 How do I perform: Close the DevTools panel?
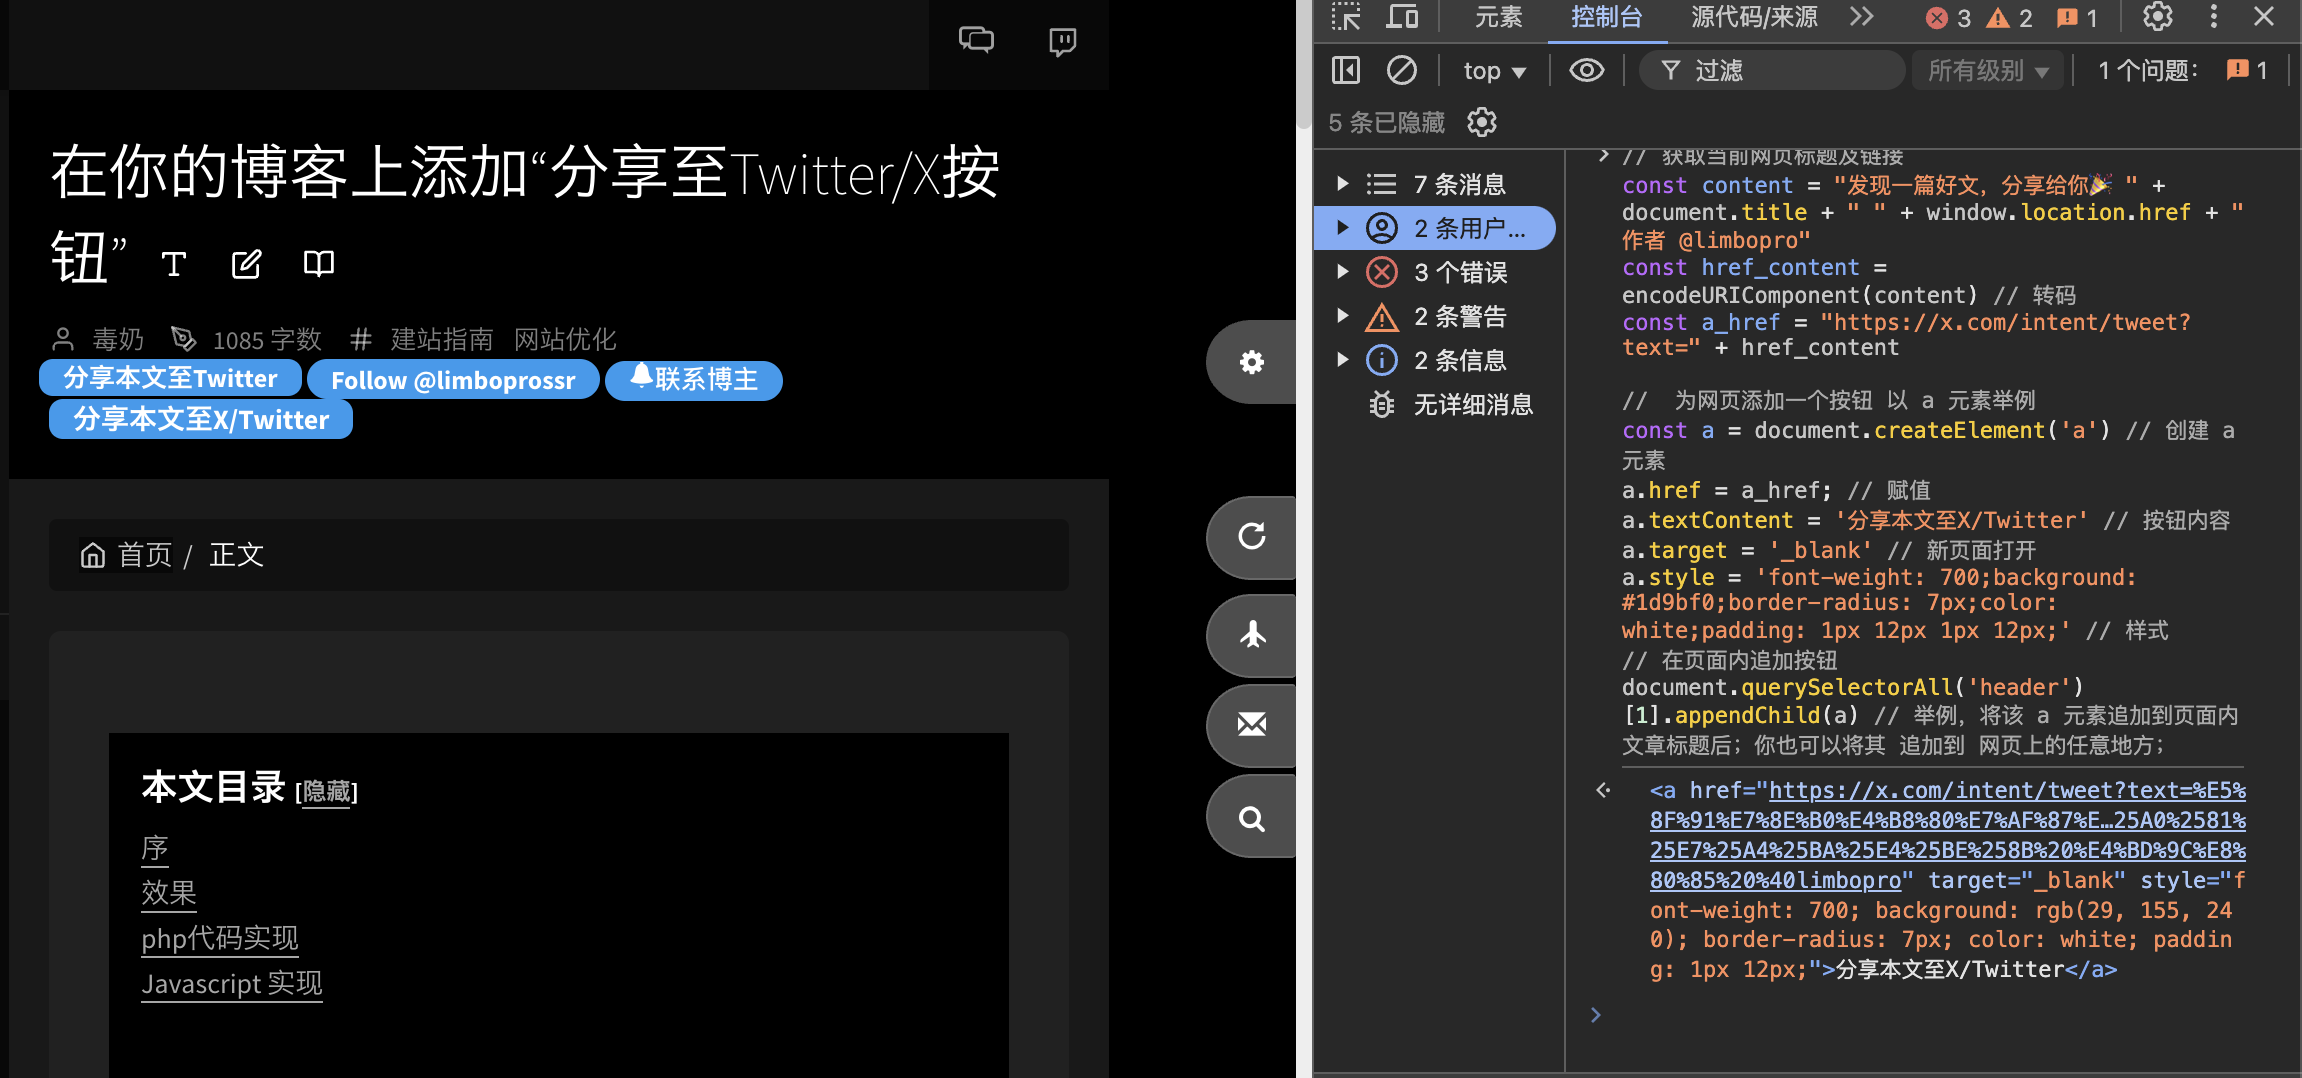(2264, 17)
